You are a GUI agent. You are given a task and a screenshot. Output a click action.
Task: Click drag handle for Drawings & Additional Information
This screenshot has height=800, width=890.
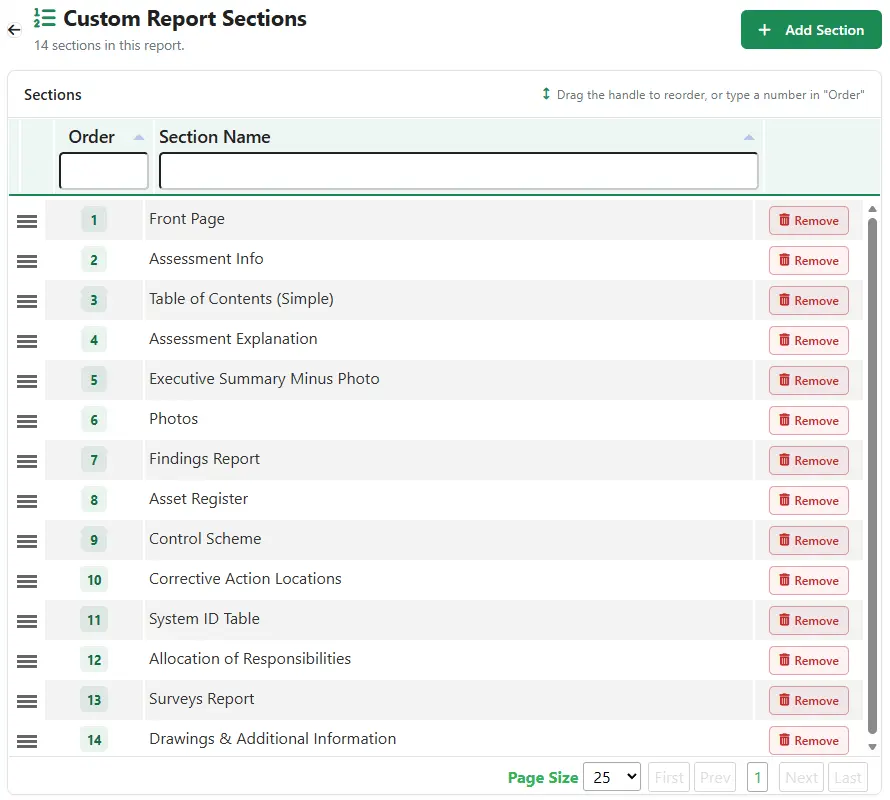(x=27, y=741)
